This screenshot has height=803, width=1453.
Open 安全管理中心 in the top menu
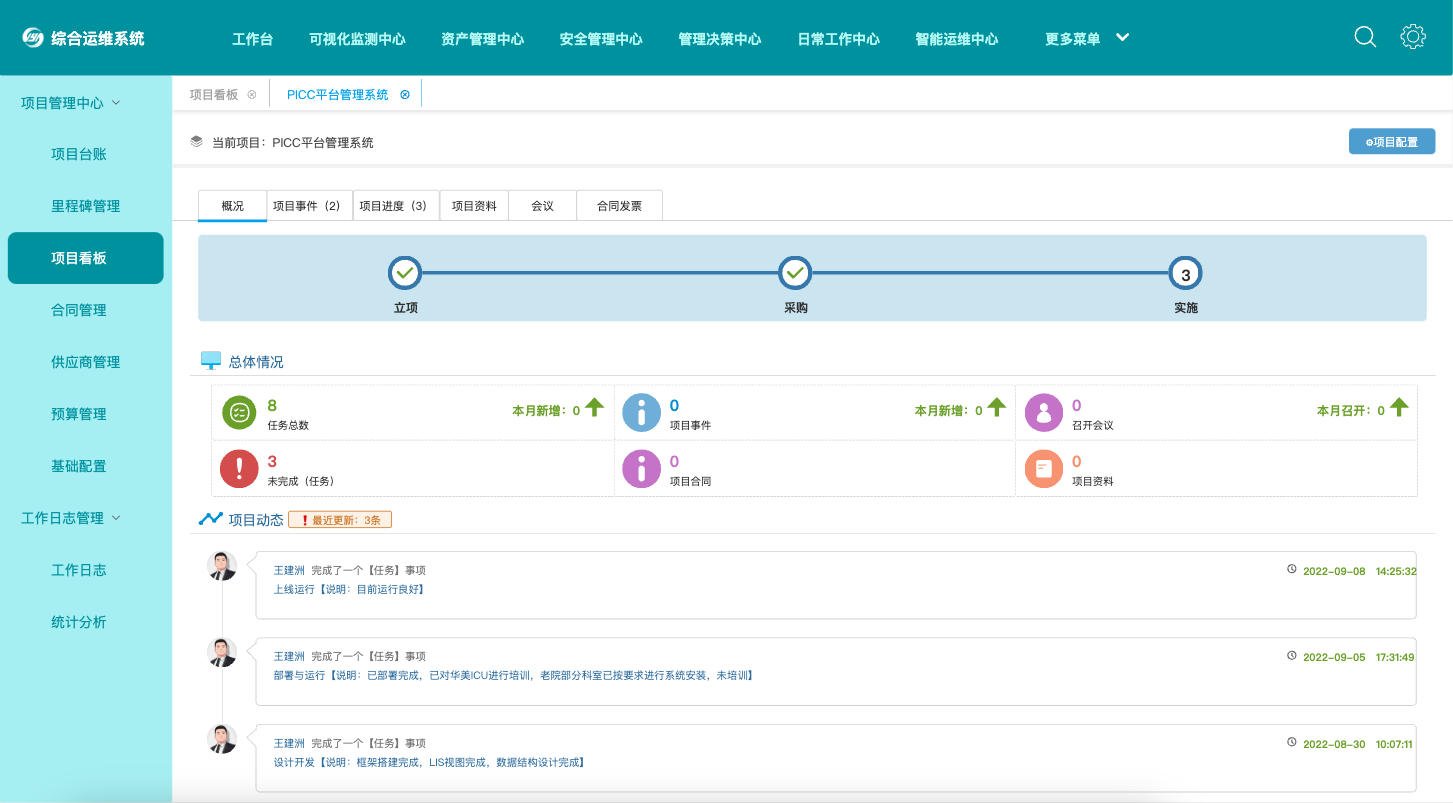601,39
